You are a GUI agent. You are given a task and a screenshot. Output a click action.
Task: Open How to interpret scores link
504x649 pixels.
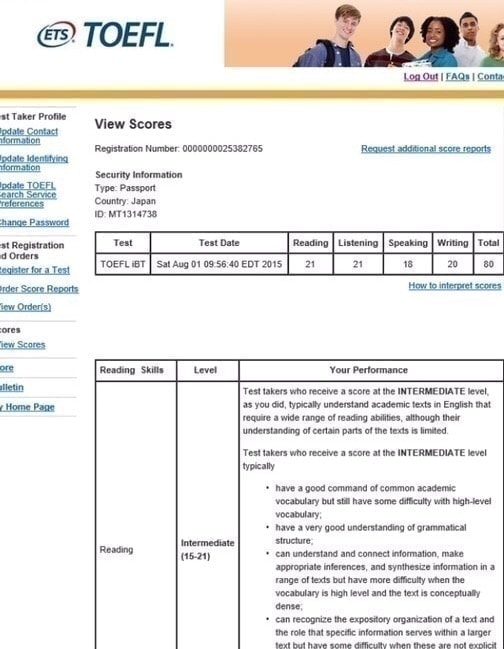click(x=455, y=286)
